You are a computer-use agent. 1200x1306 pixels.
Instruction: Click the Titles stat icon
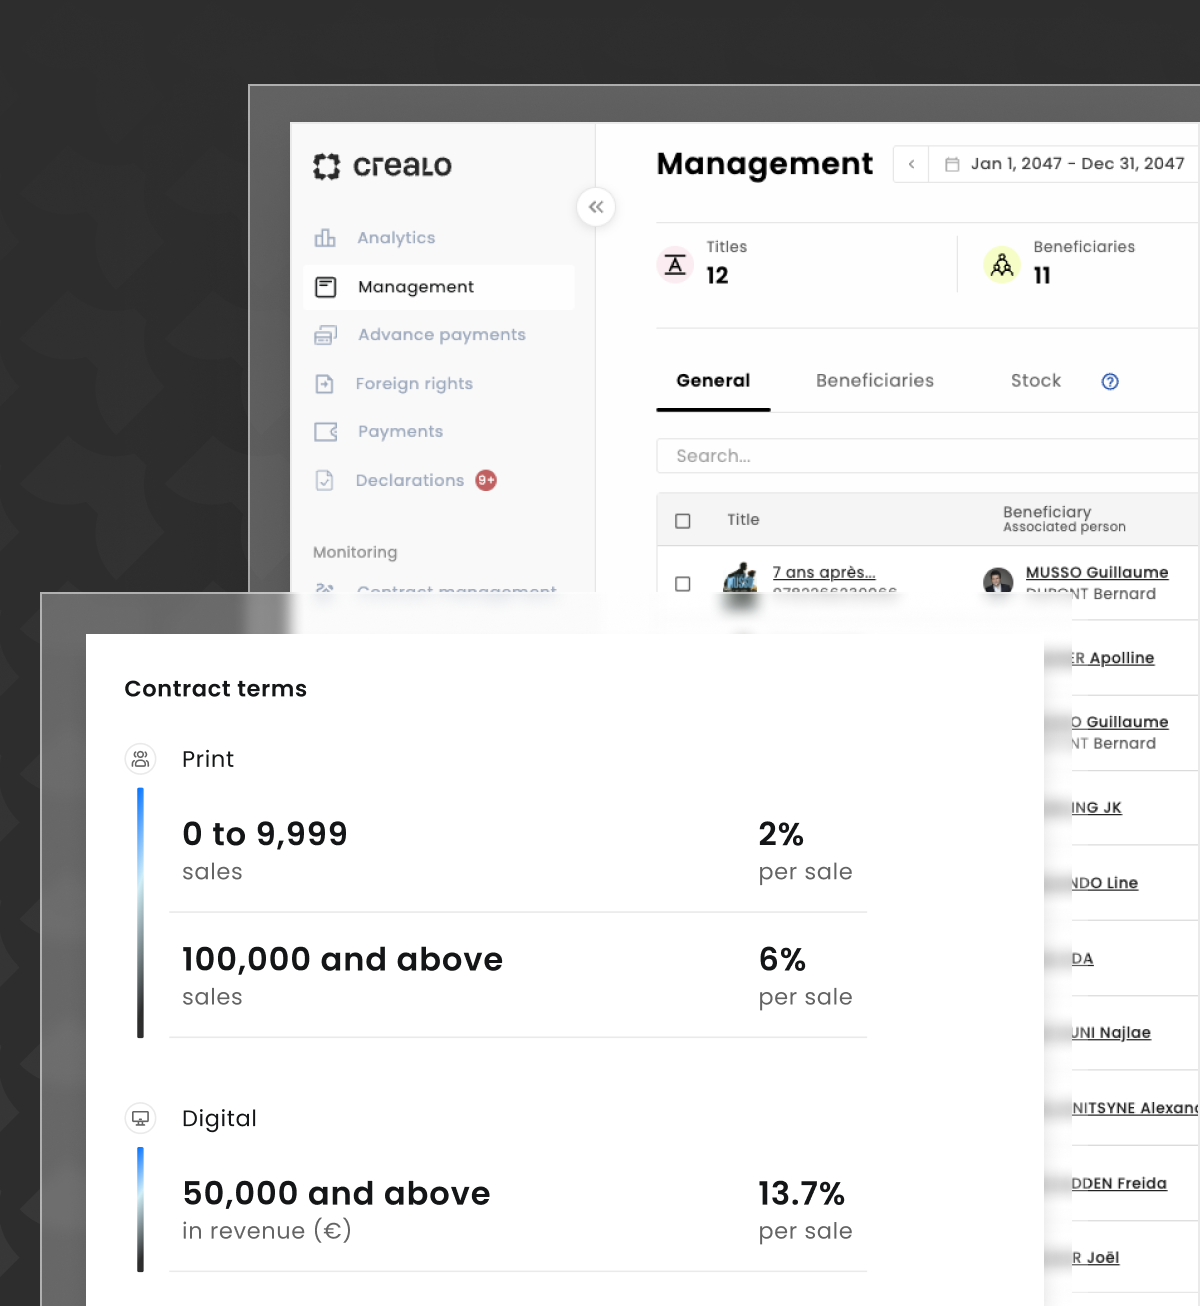coord(675,265)
